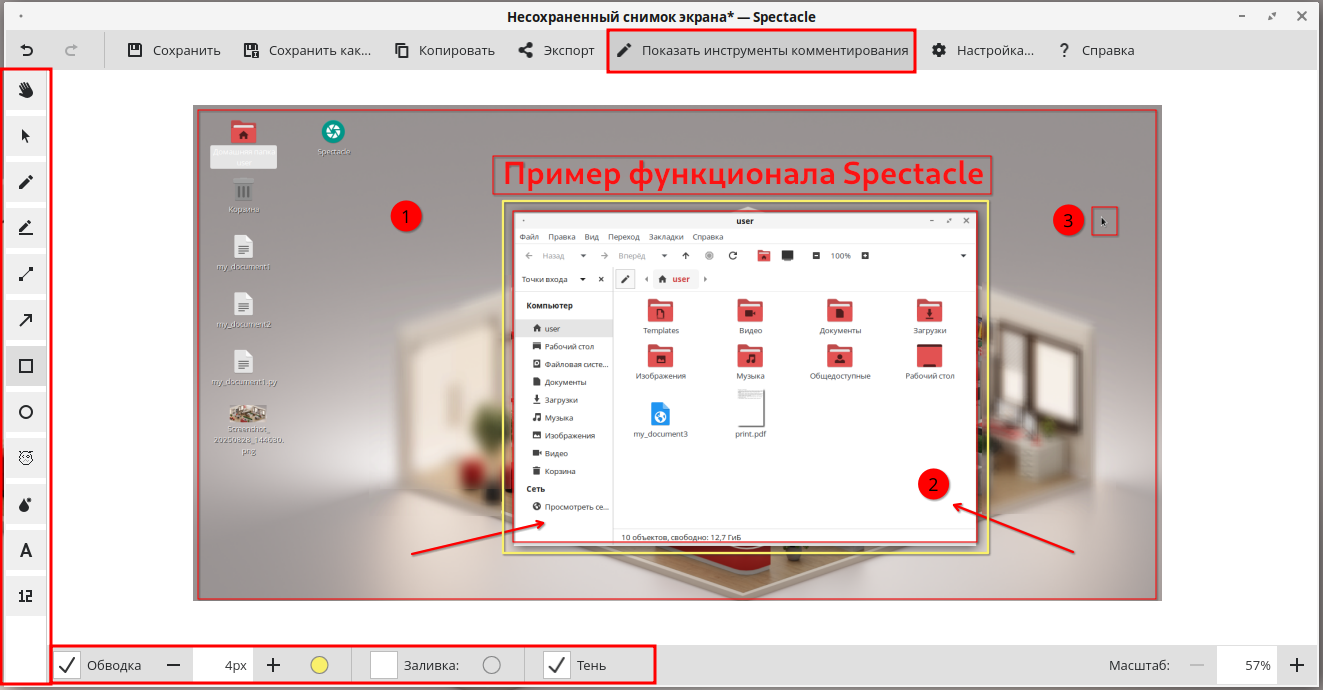Uncheck the Обводка checkbox
1323x690 pixels.
tap(67, 665)
